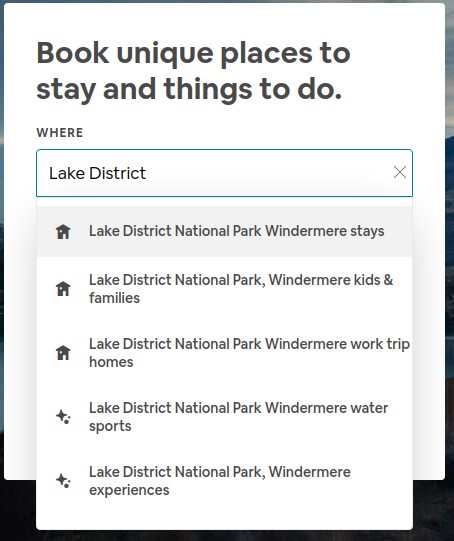Pick the Windermere work trip homes suggestion
Image resolution: width=454 pixels, height=541 pixels.
tap(224, 353)
